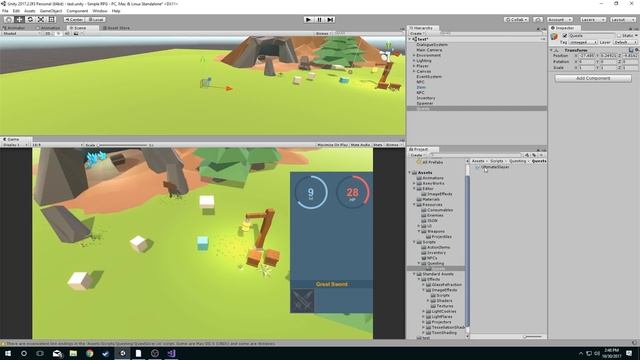Click the Add Component button

point(593,78)
